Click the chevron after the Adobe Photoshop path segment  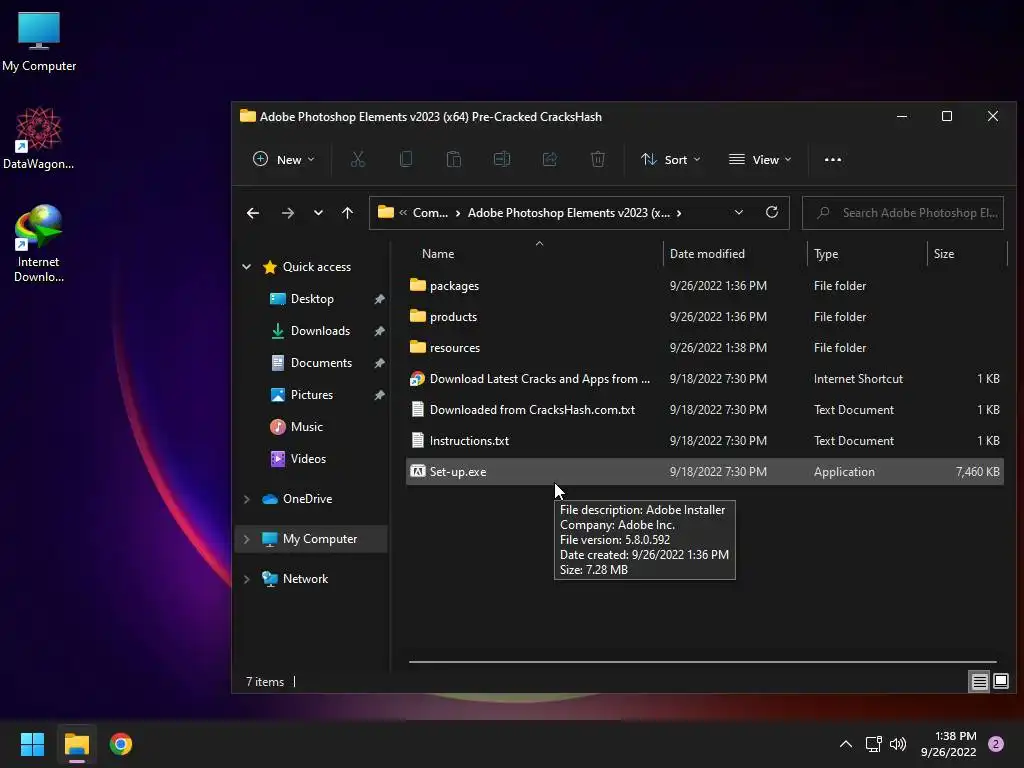(x=679, y=213)
